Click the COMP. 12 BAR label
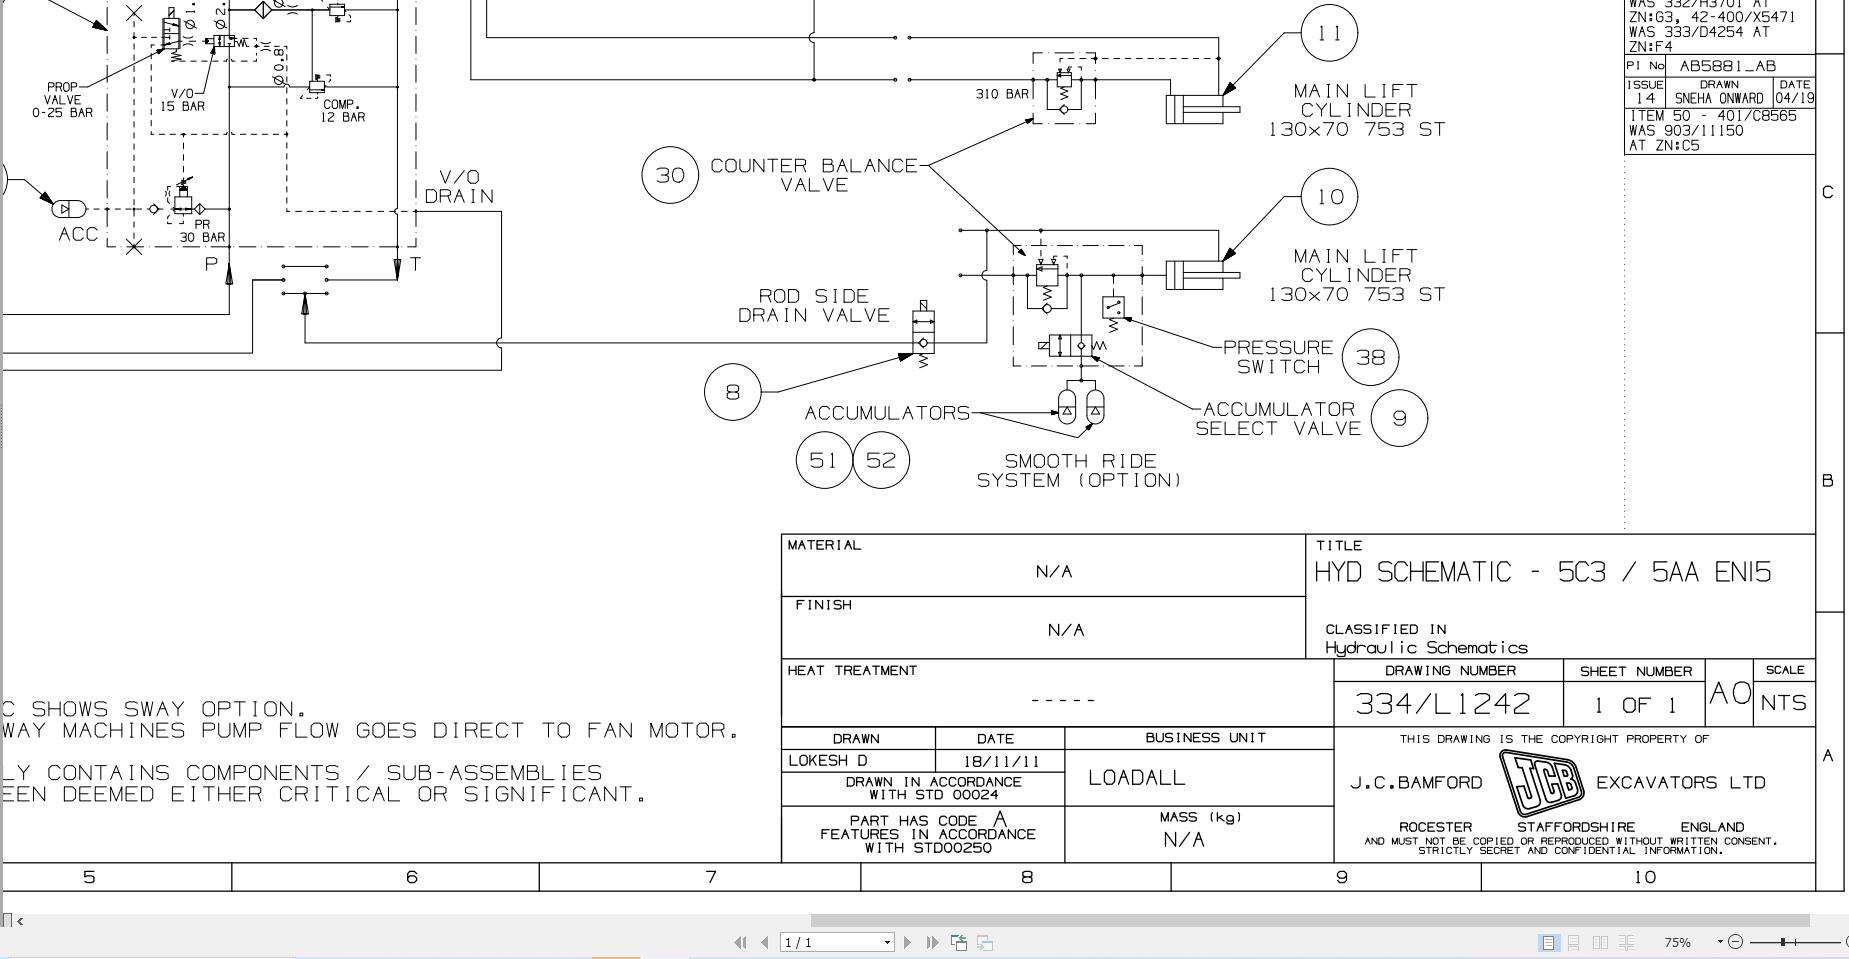The height and width of the screenshot is (959, 1849). coord(342,111)
